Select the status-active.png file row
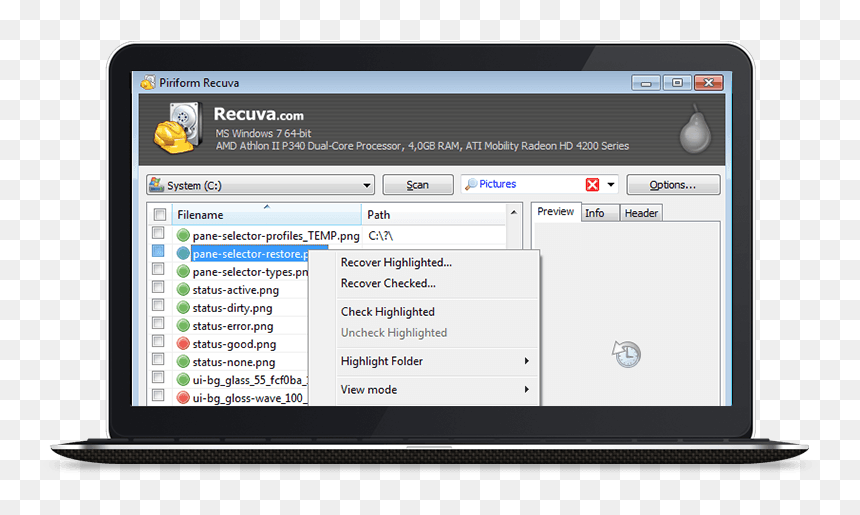The width and height of the screenshot is (860, 515). click(x=235, y=290)
